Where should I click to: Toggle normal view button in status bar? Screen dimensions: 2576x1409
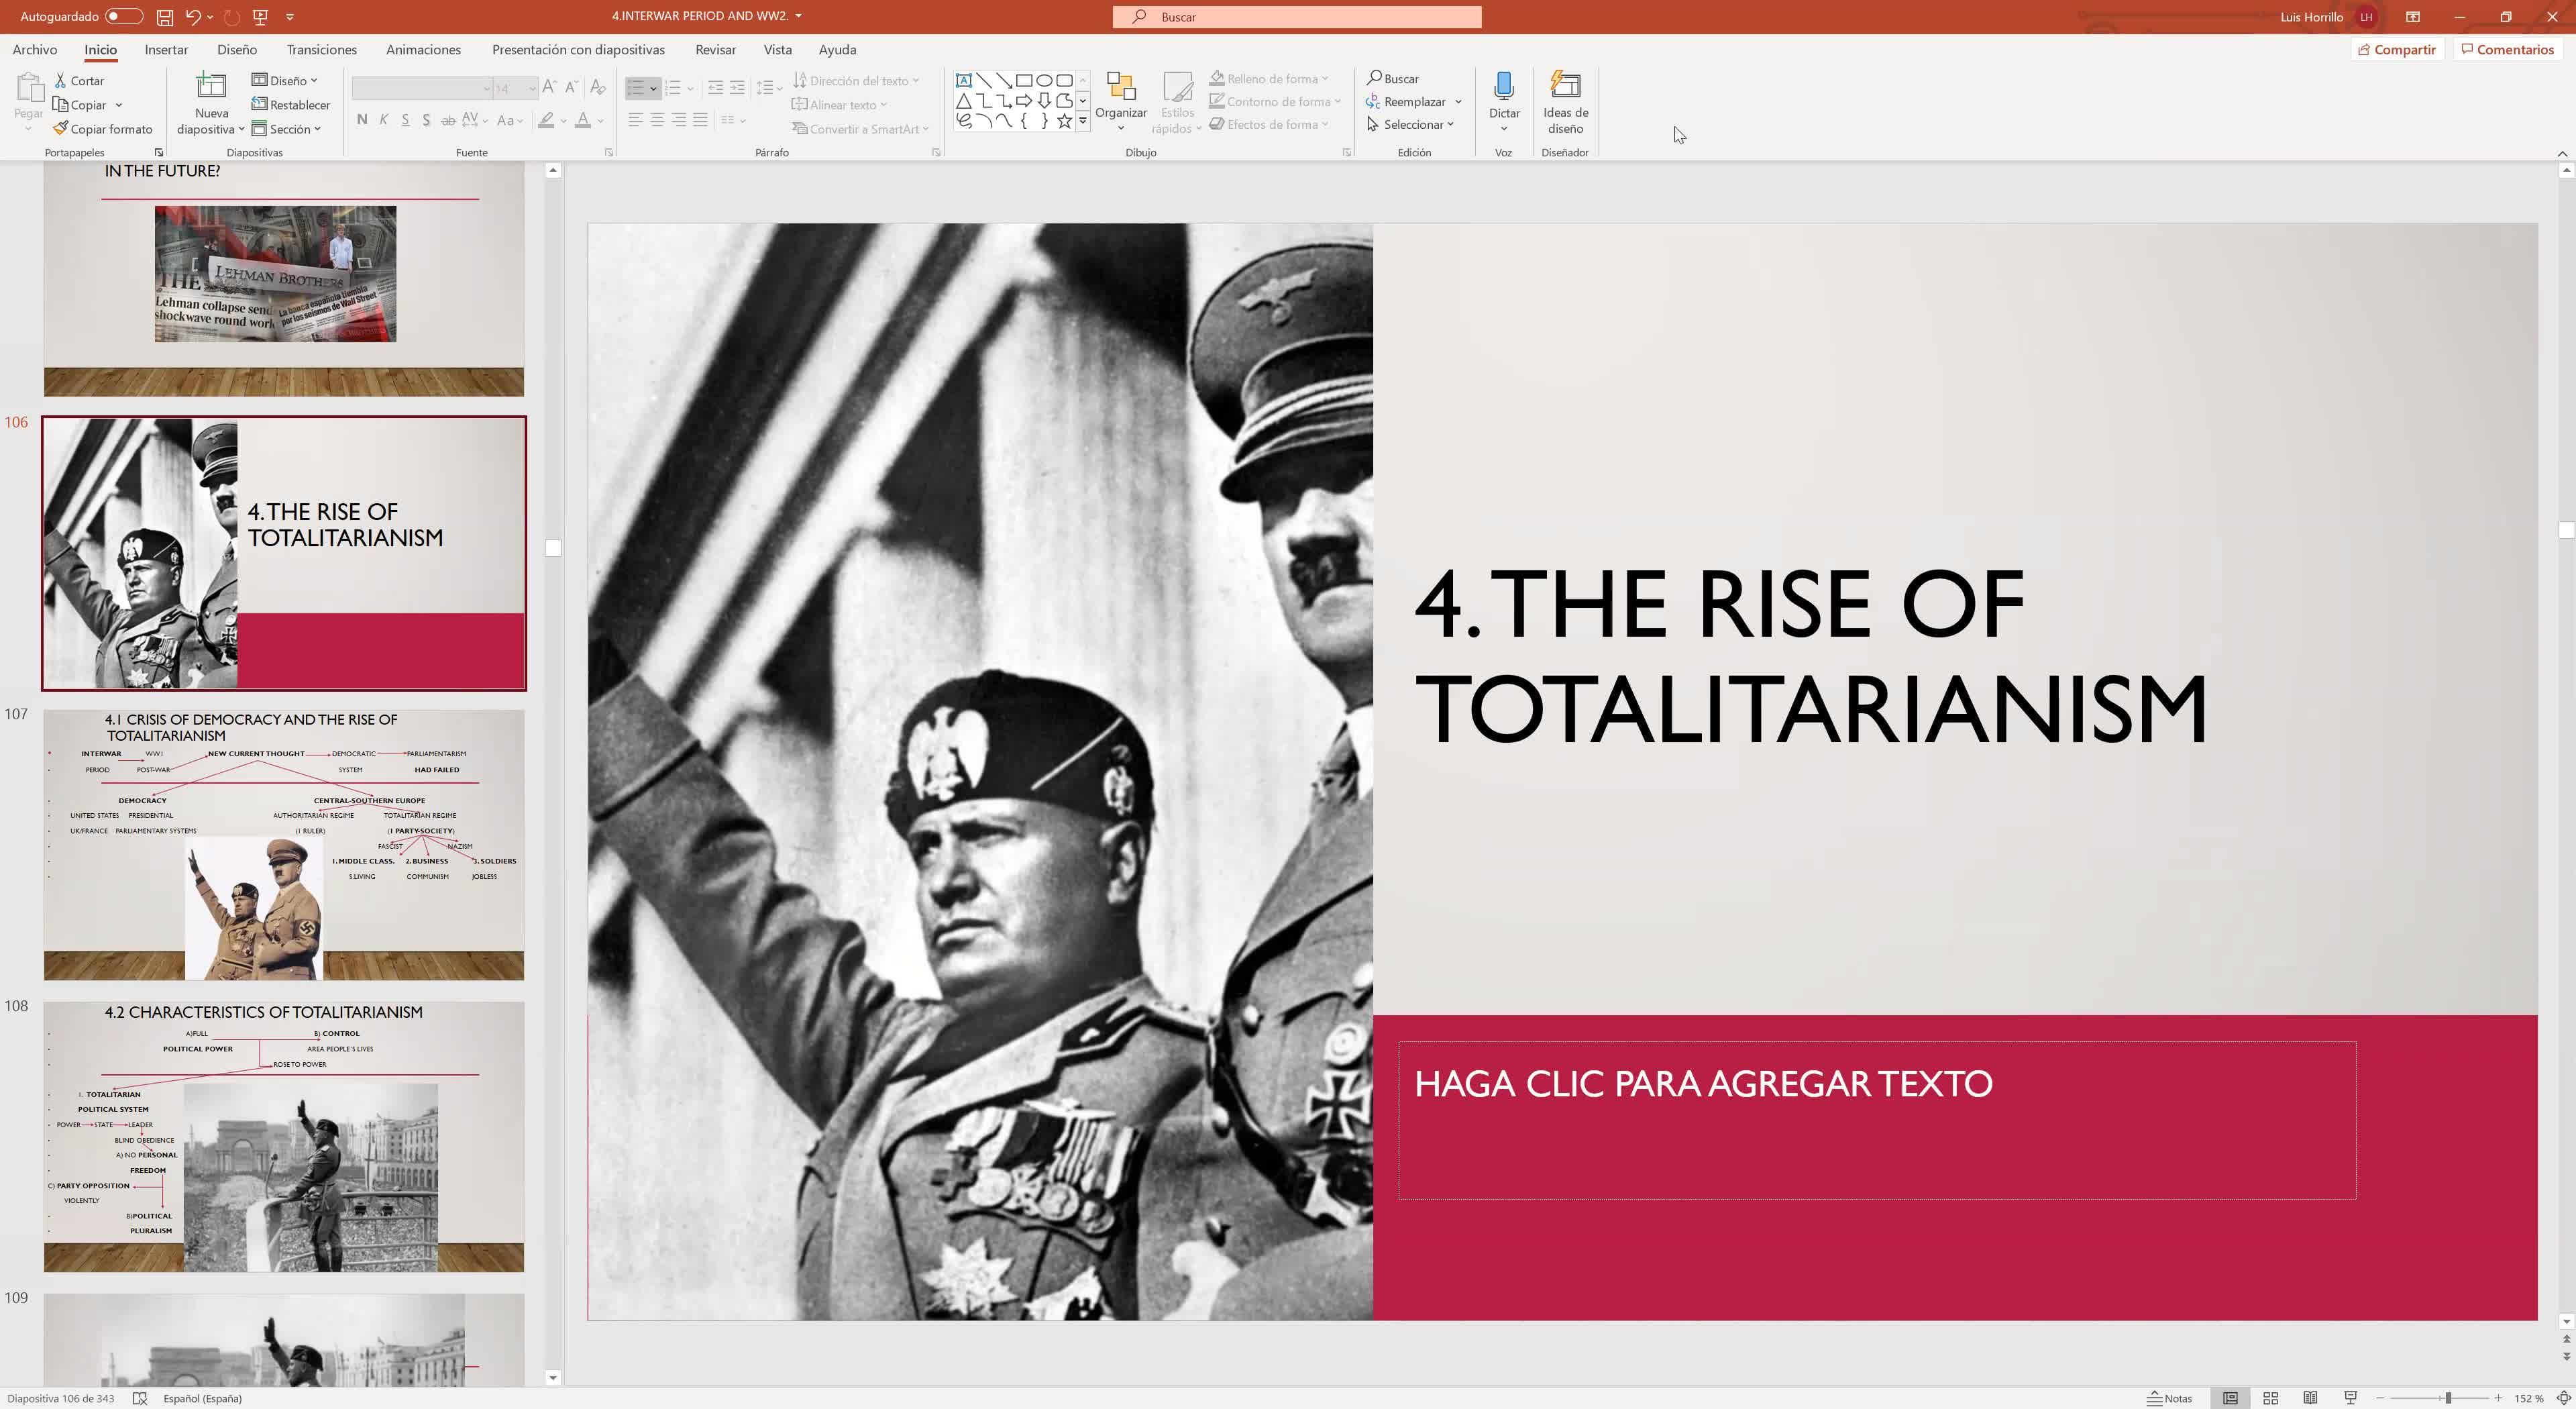[x=2230, y=1398]
